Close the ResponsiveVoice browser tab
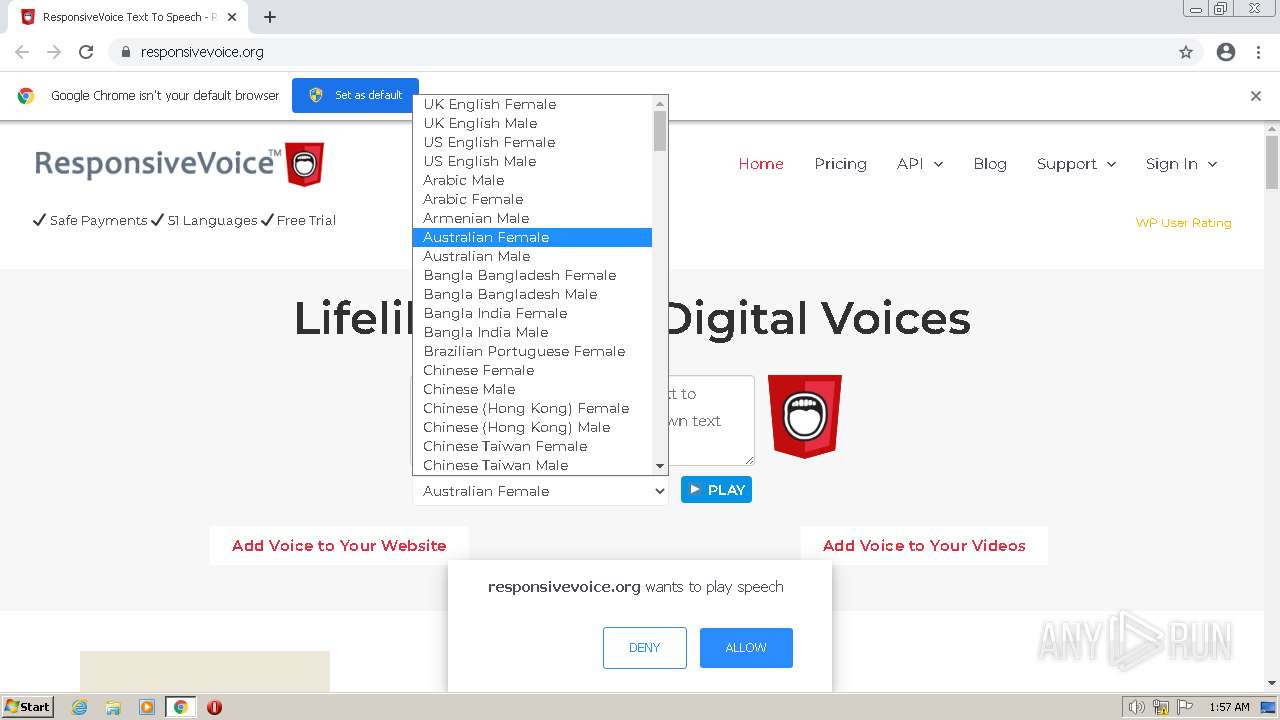The height and width of the screenshot is (720, 1280). click(x=232, y=17)
